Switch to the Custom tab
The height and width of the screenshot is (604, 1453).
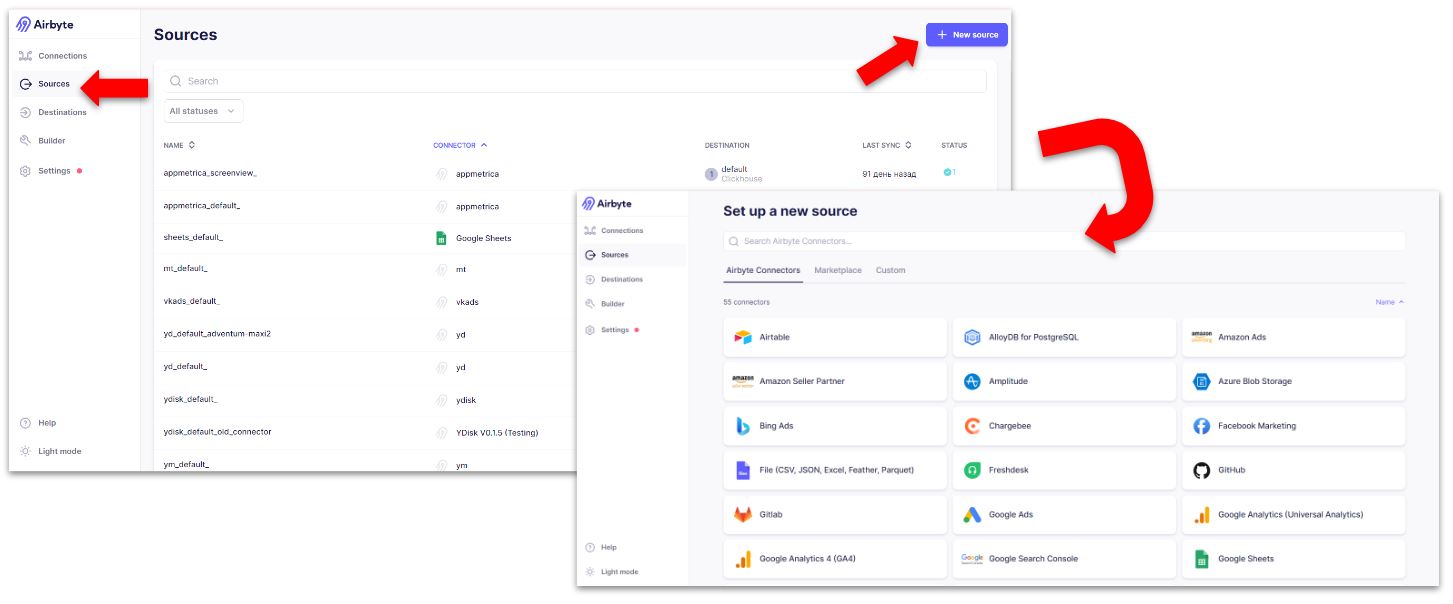[891, 270]
